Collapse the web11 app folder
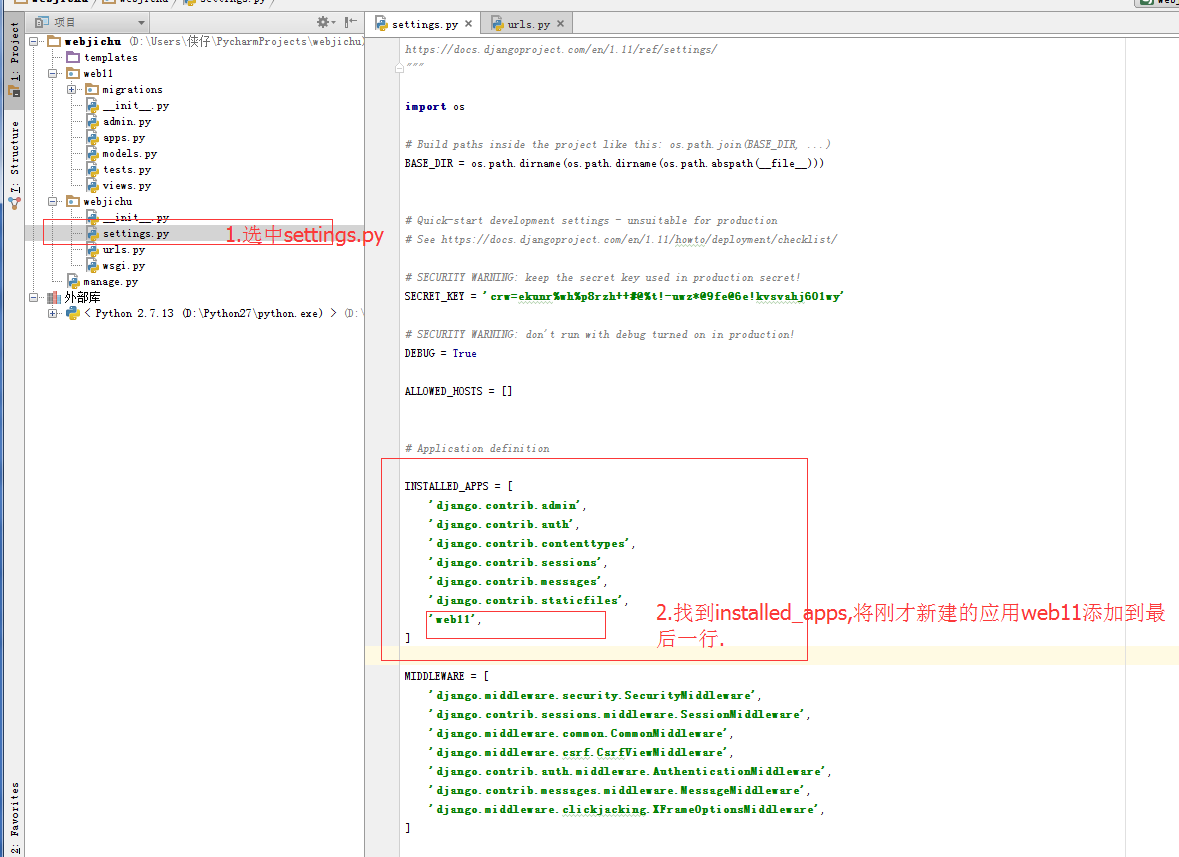1179x857 pixels. click(53, 74)
